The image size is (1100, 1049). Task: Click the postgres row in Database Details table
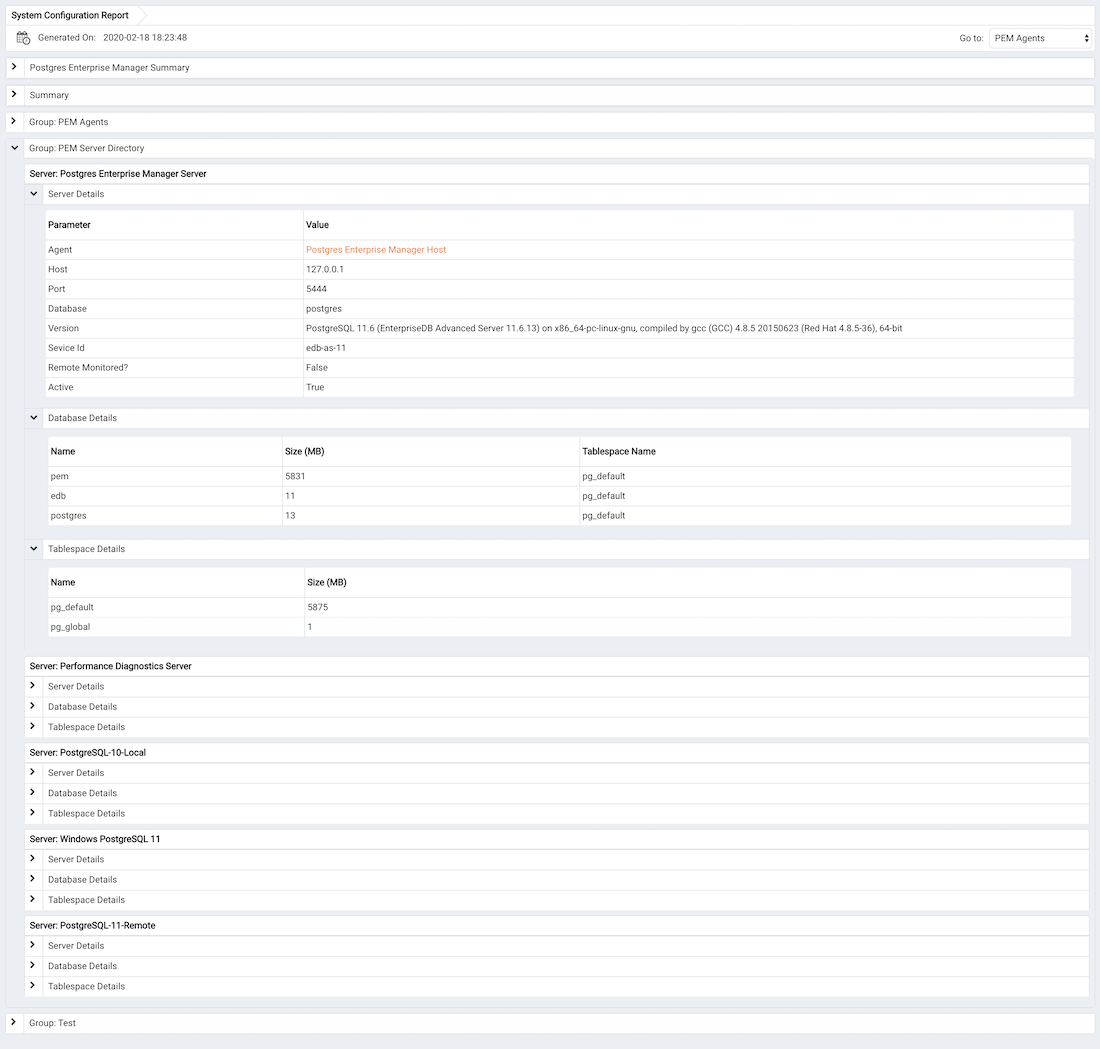559,516
